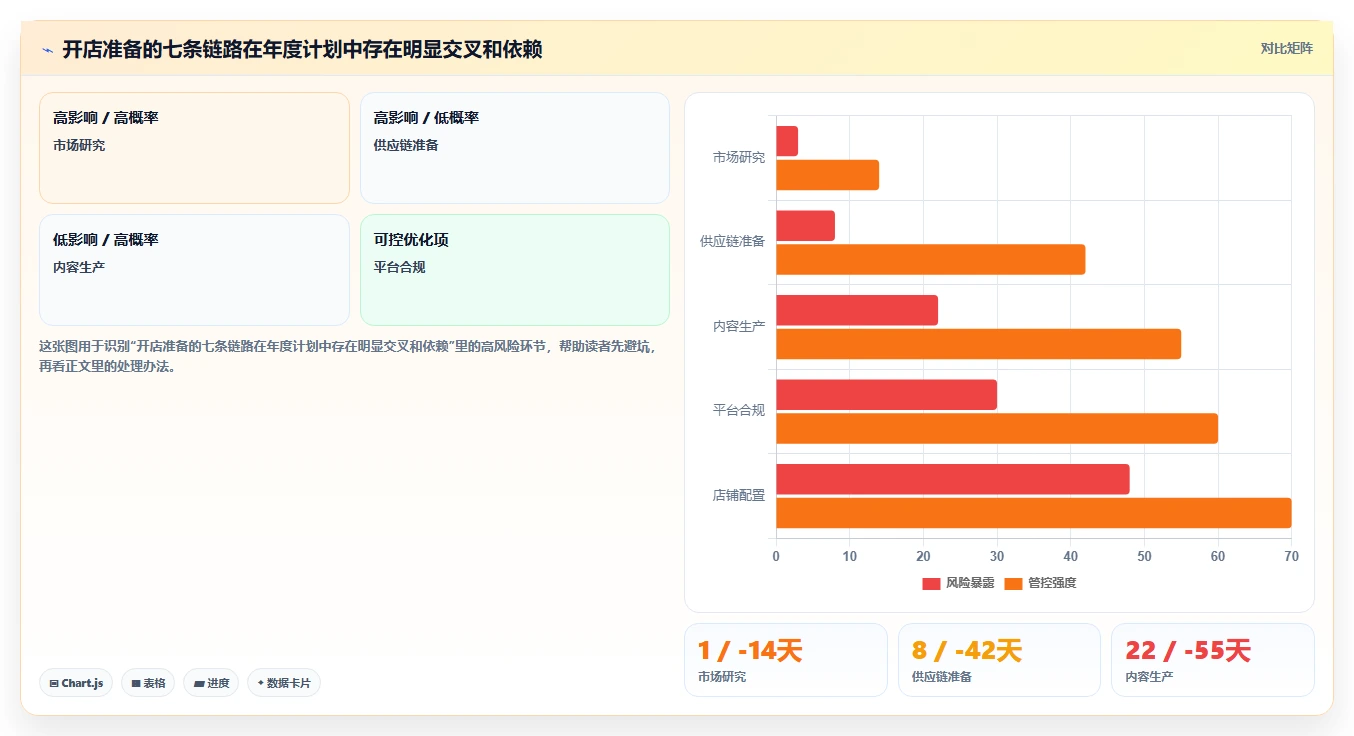1354x736 pixels.
Task: Click the orange 管控强度 legend swatch
Action: [1013, 584]
